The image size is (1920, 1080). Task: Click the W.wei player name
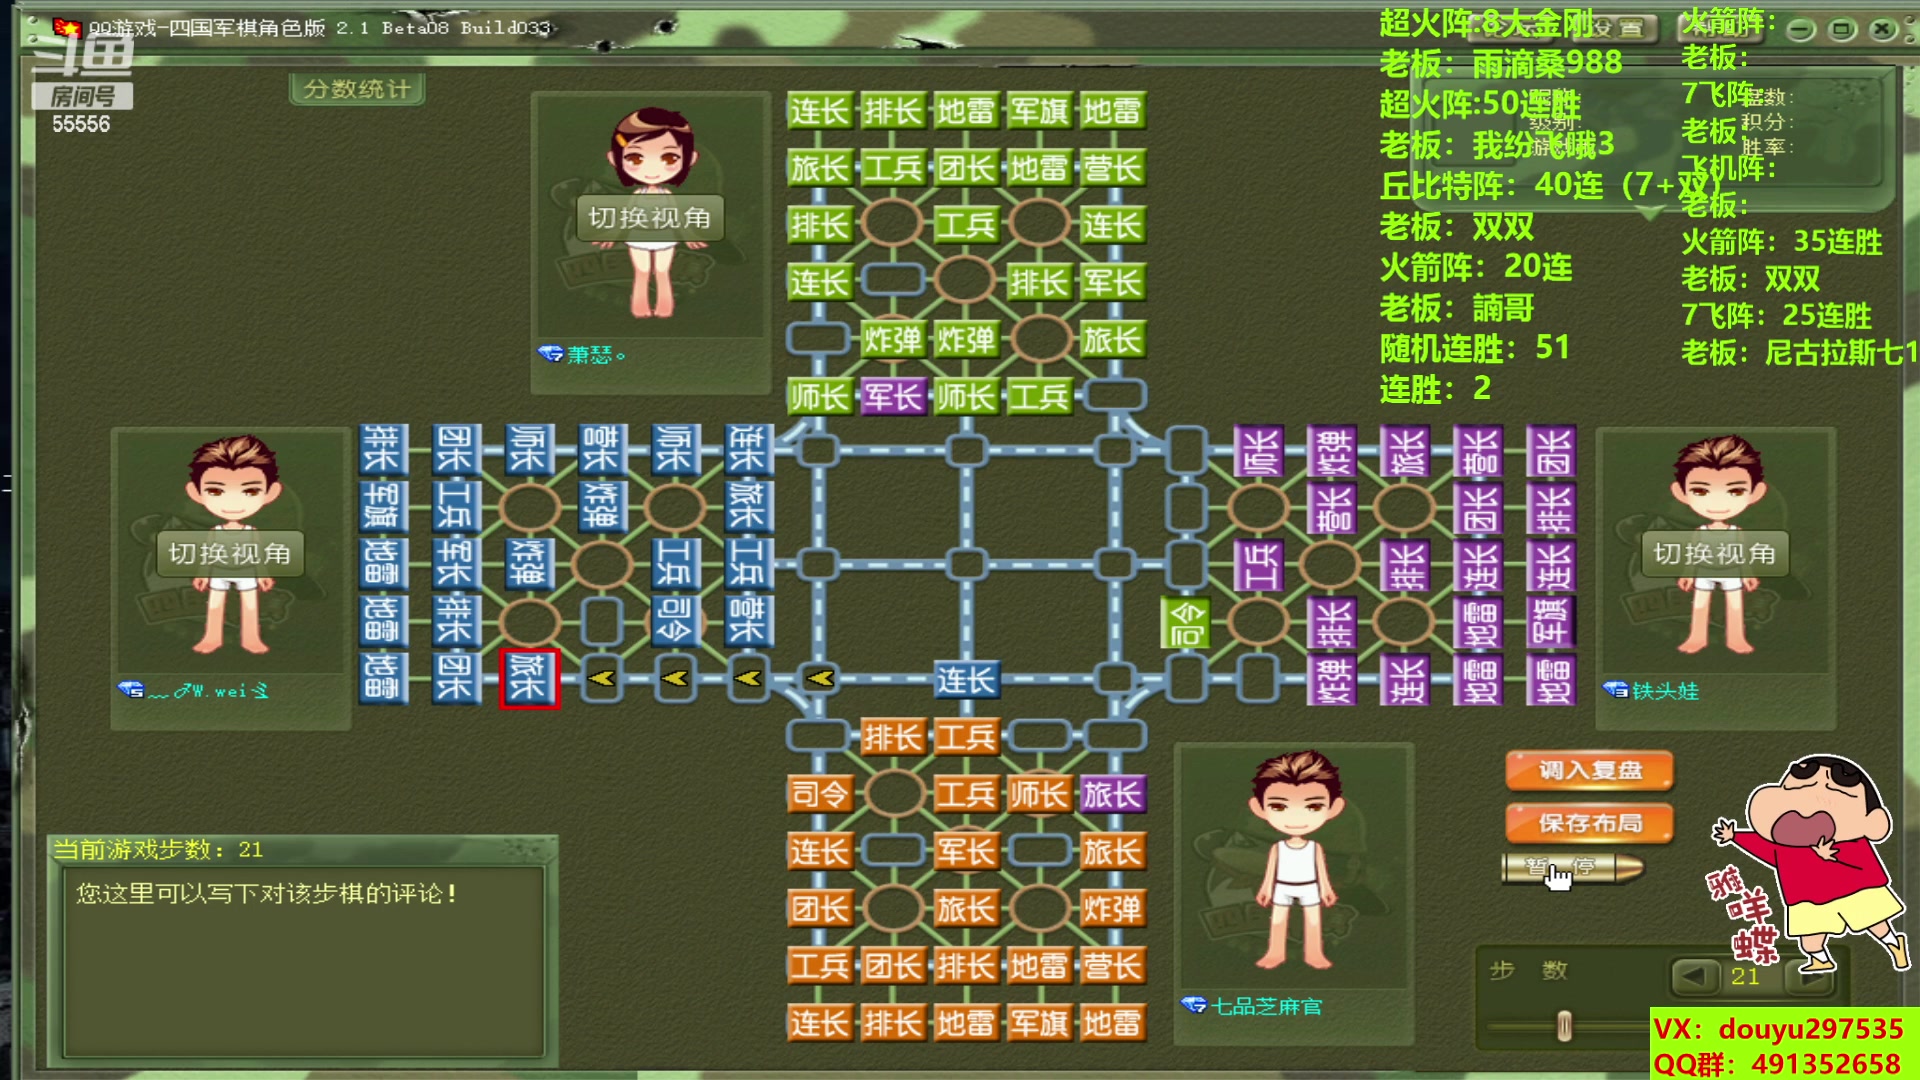[x=209, y=691]
